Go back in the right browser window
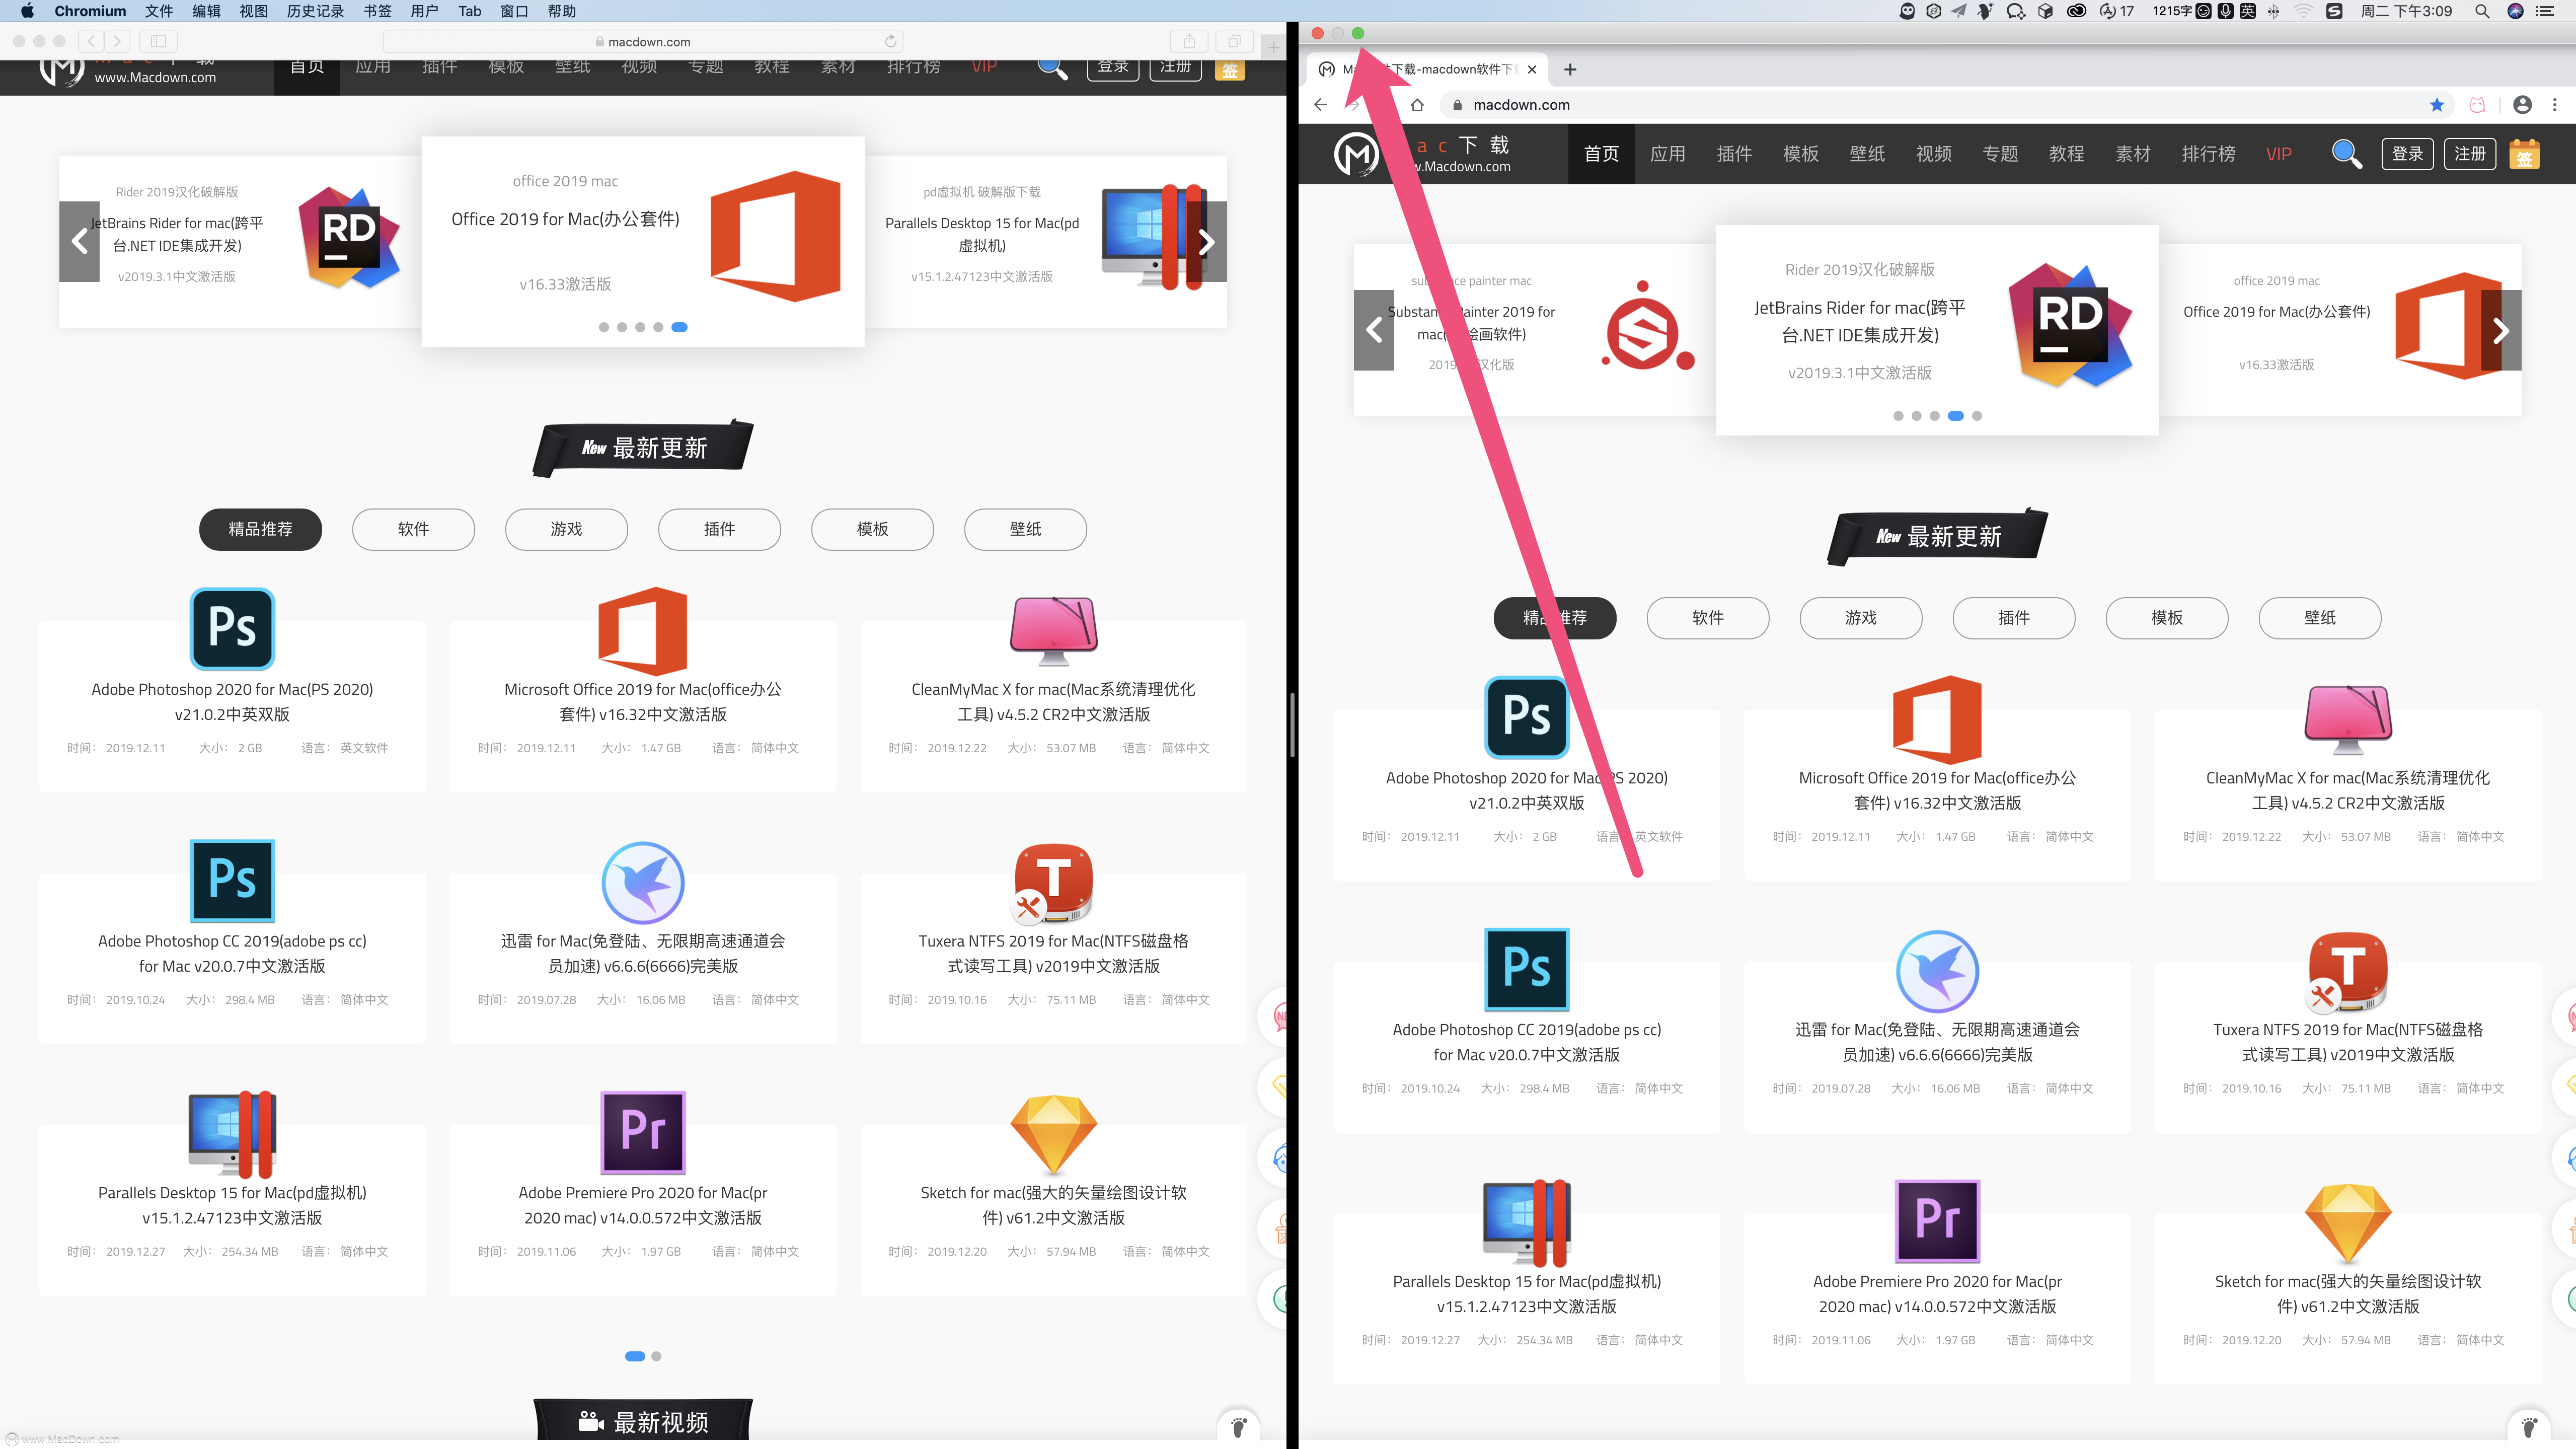The image size is (2576, 1449). 1320,105
